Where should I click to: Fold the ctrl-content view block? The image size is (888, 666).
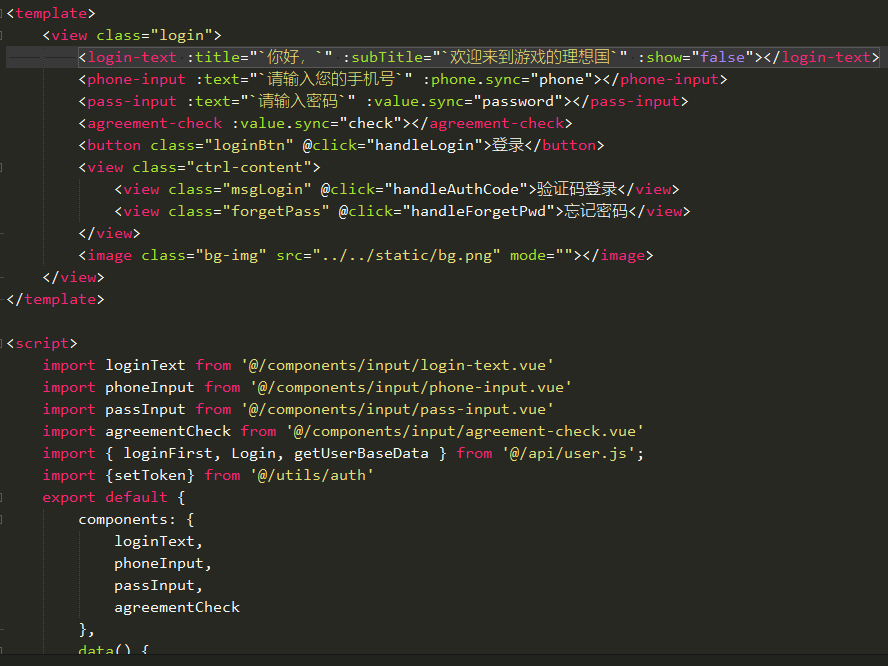pos(3,168)
